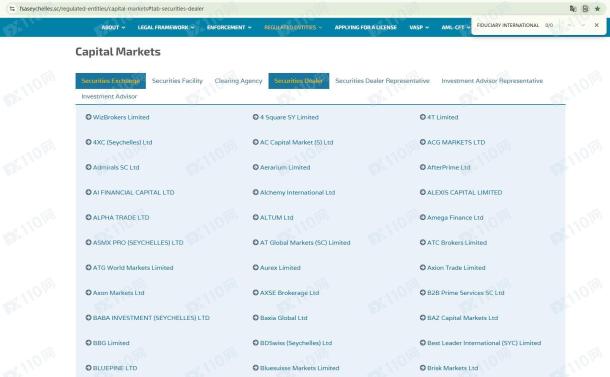Click the circle arrow icon beside ALTUM Ltd
610x377 pixels.
point(256,217)
